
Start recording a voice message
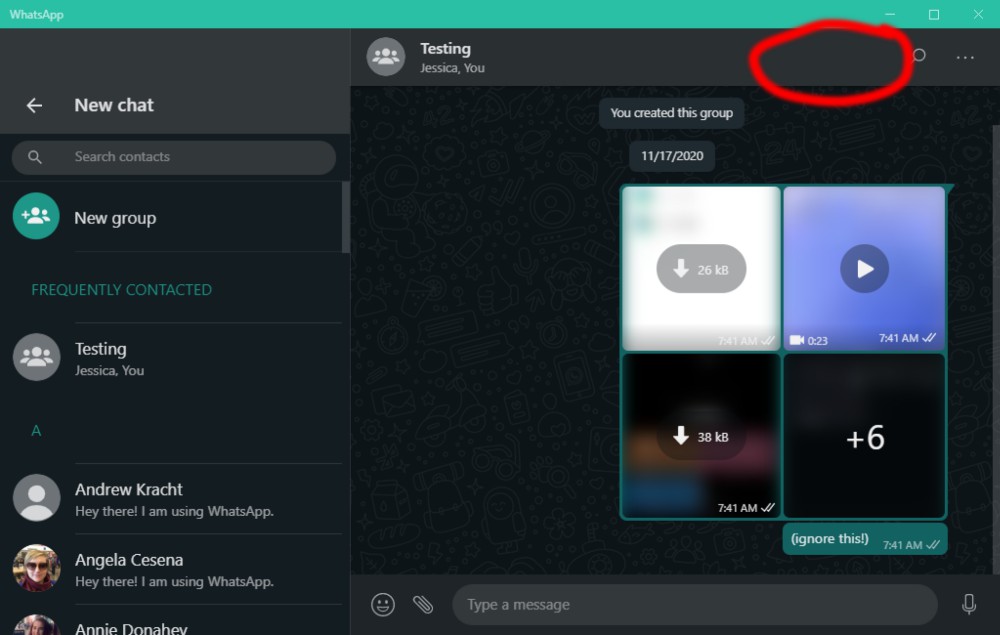click(969, 604)
